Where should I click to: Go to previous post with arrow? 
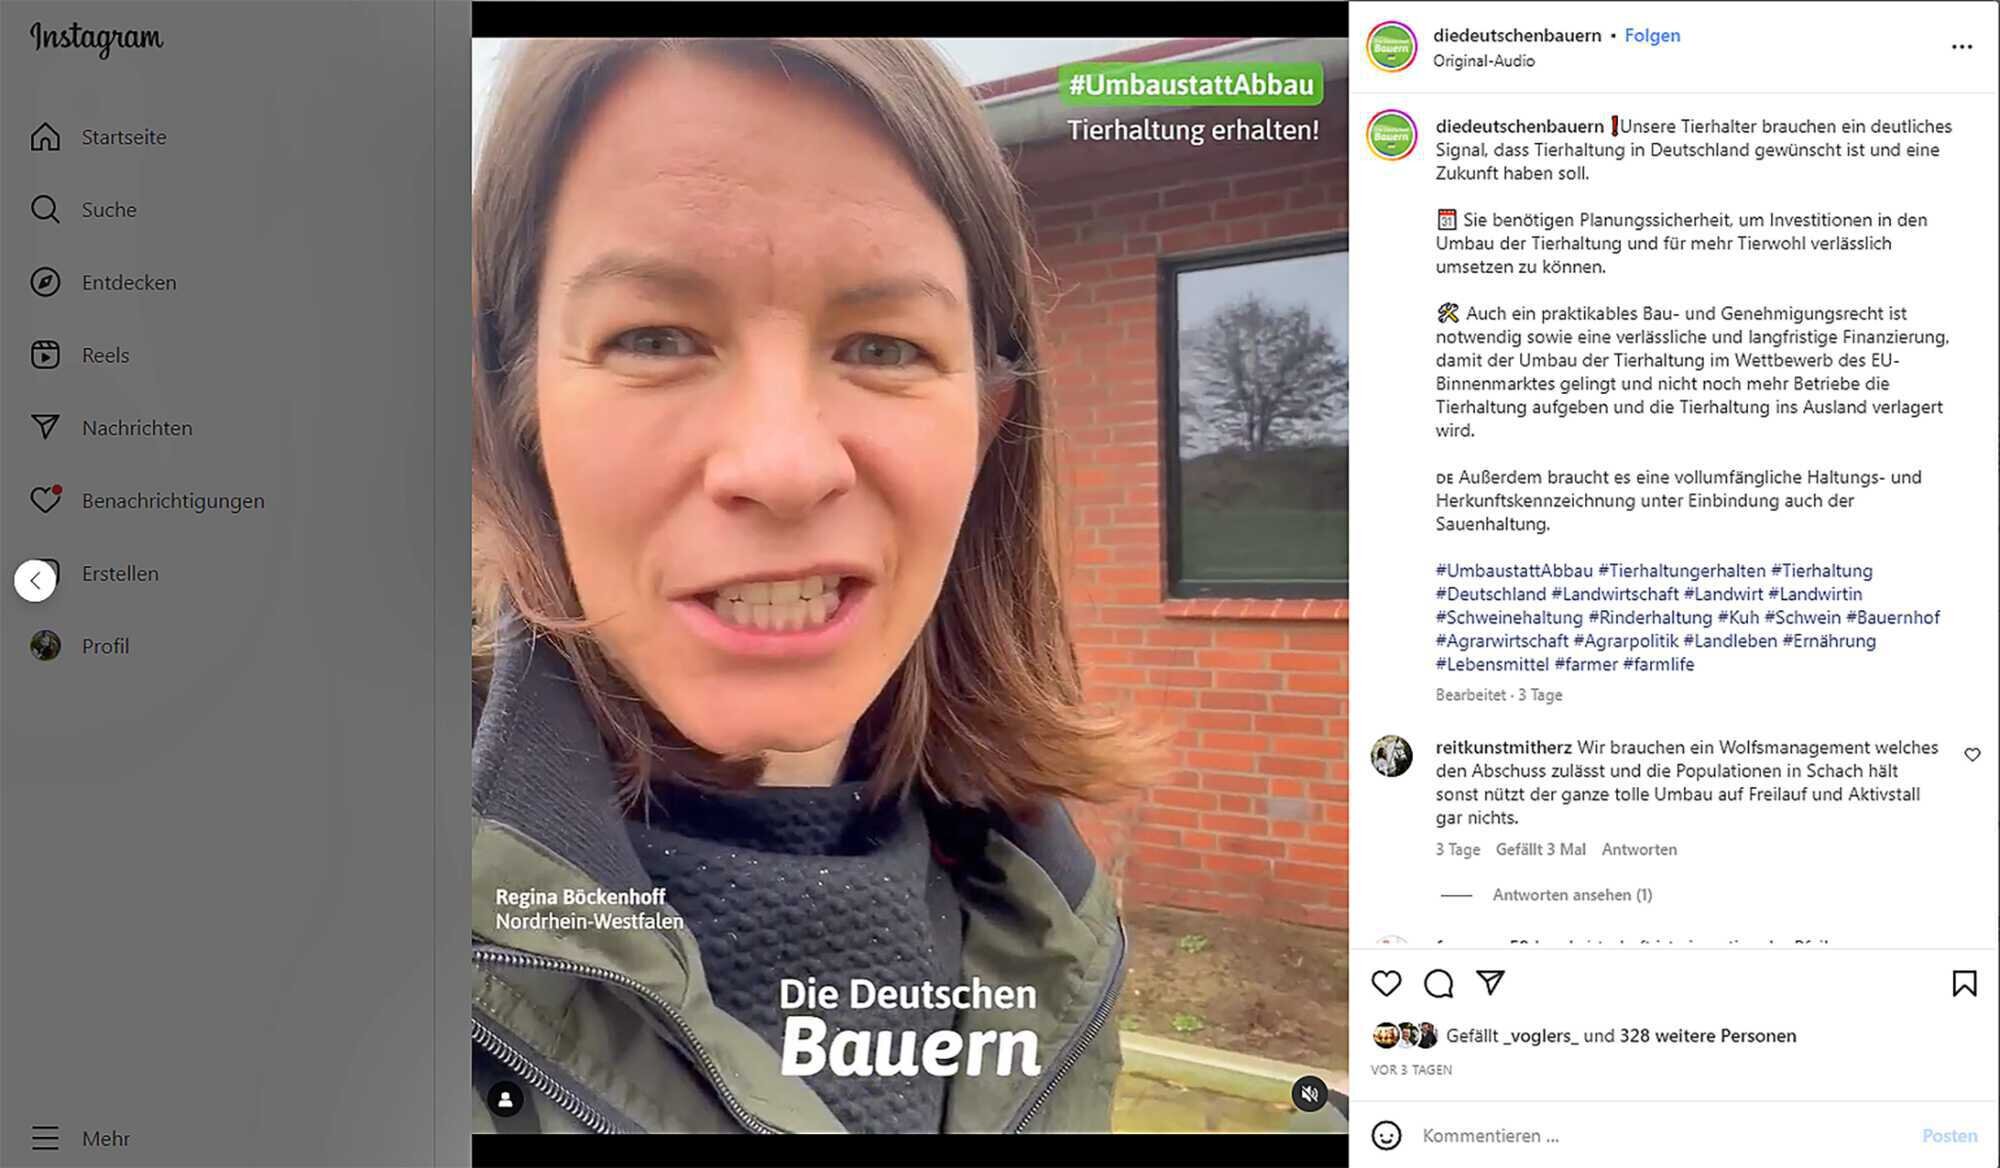point(35,580)
